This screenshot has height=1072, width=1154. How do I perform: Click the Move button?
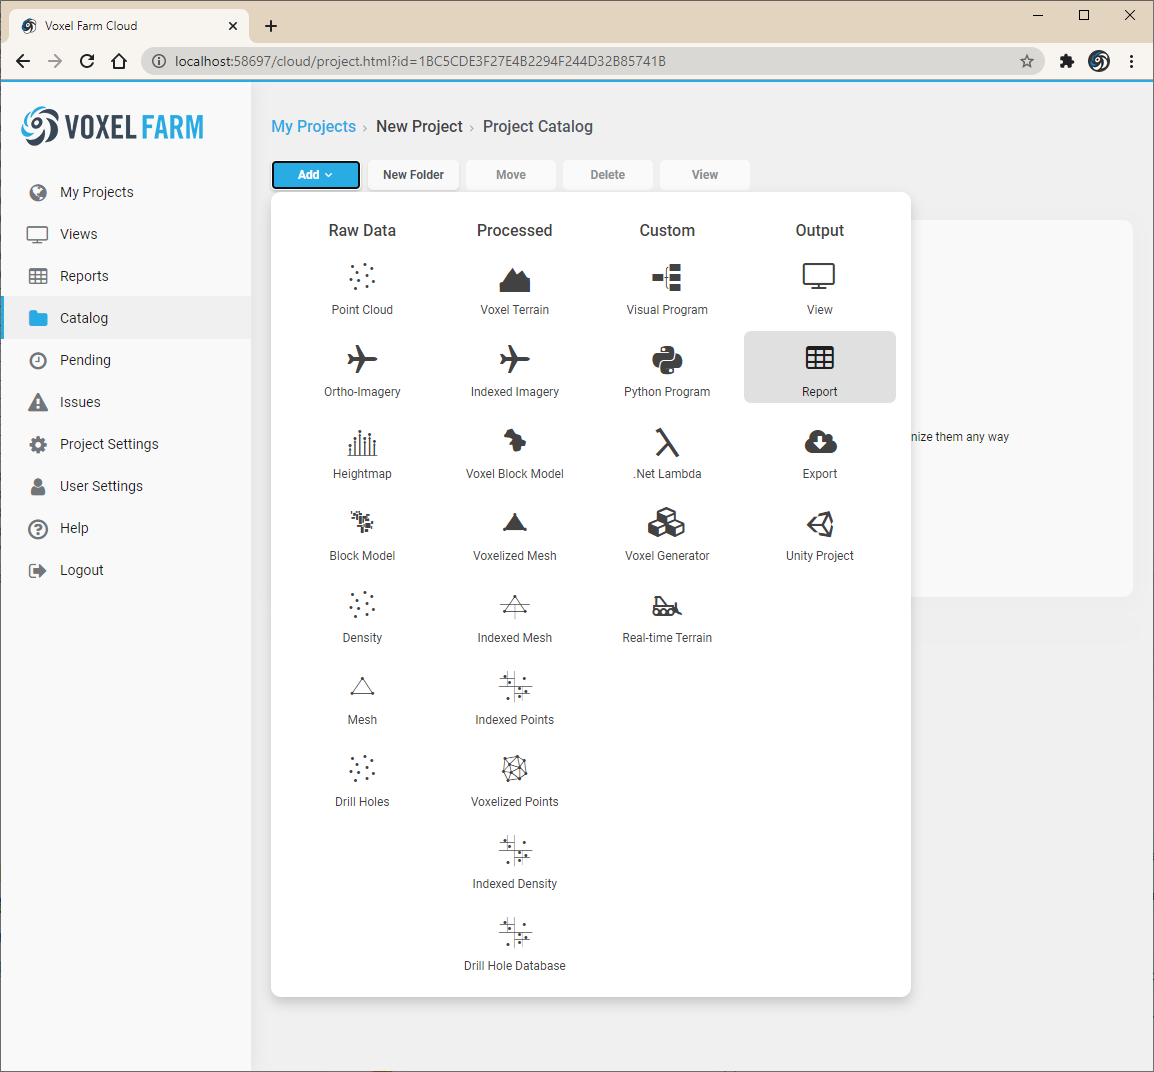[511, 175]
